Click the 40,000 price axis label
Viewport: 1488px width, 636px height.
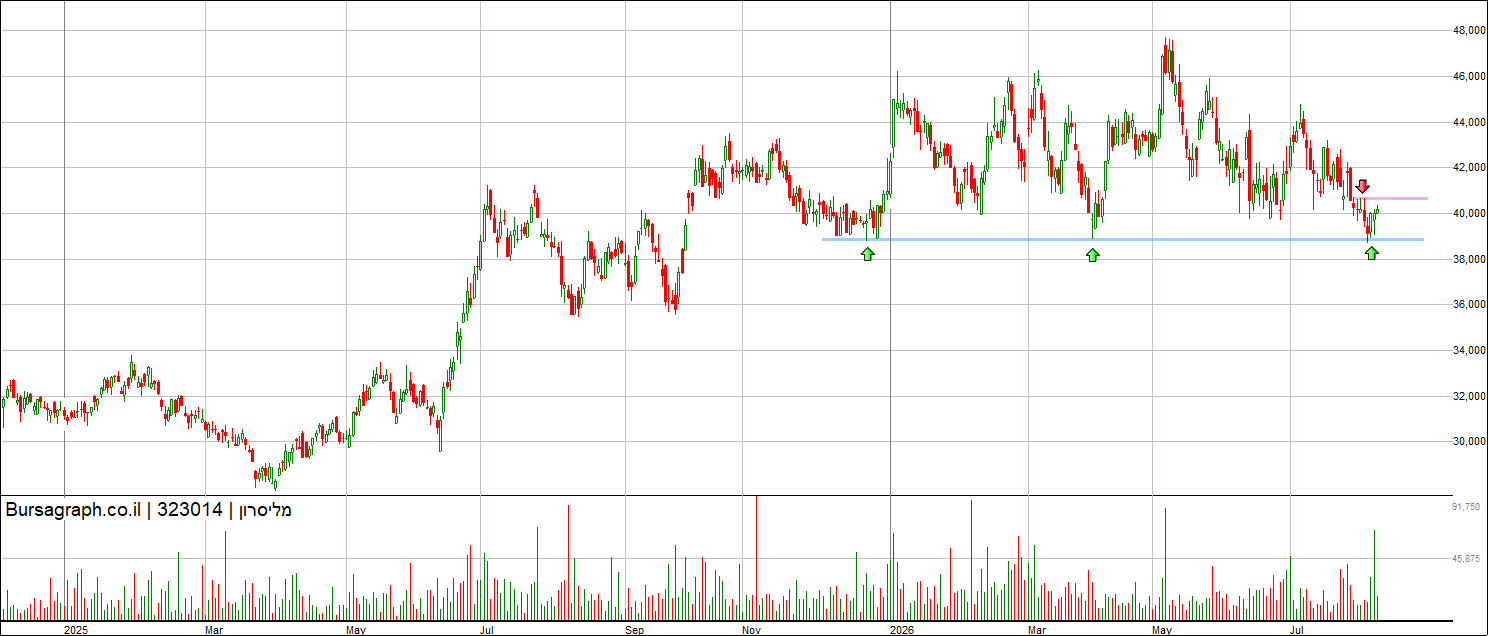tap(1468, 213)
